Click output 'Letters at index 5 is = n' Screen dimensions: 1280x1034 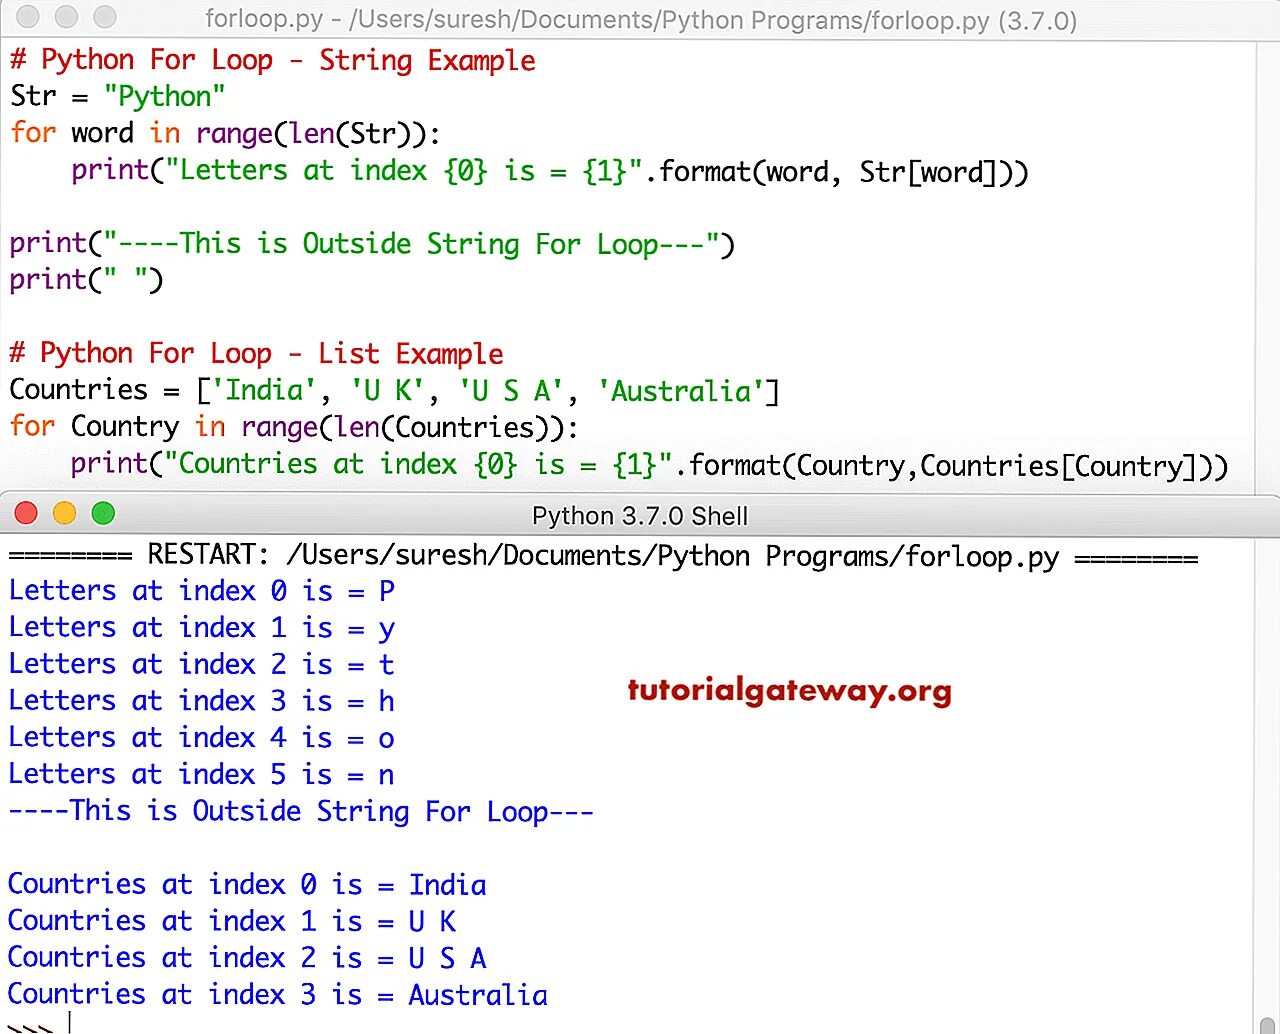[202, 774]
